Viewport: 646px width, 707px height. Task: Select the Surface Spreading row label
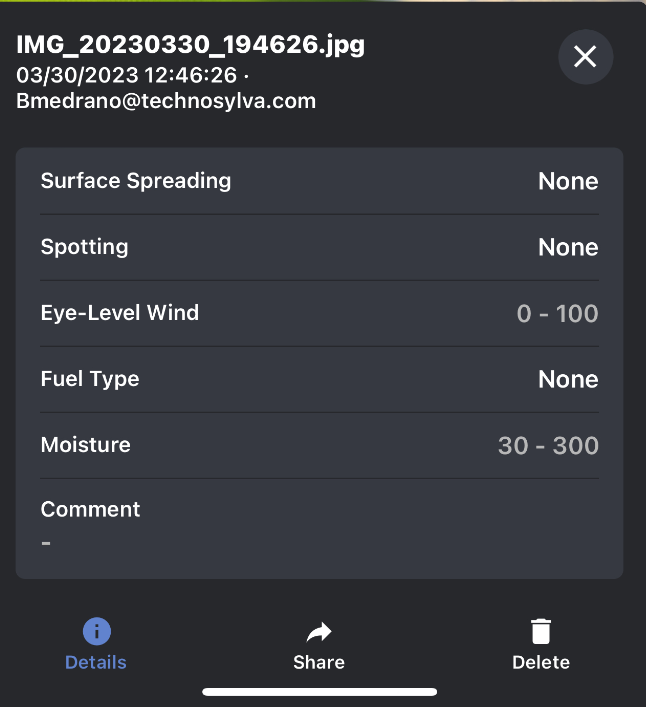pyautogui.click(x=136, y=181)
